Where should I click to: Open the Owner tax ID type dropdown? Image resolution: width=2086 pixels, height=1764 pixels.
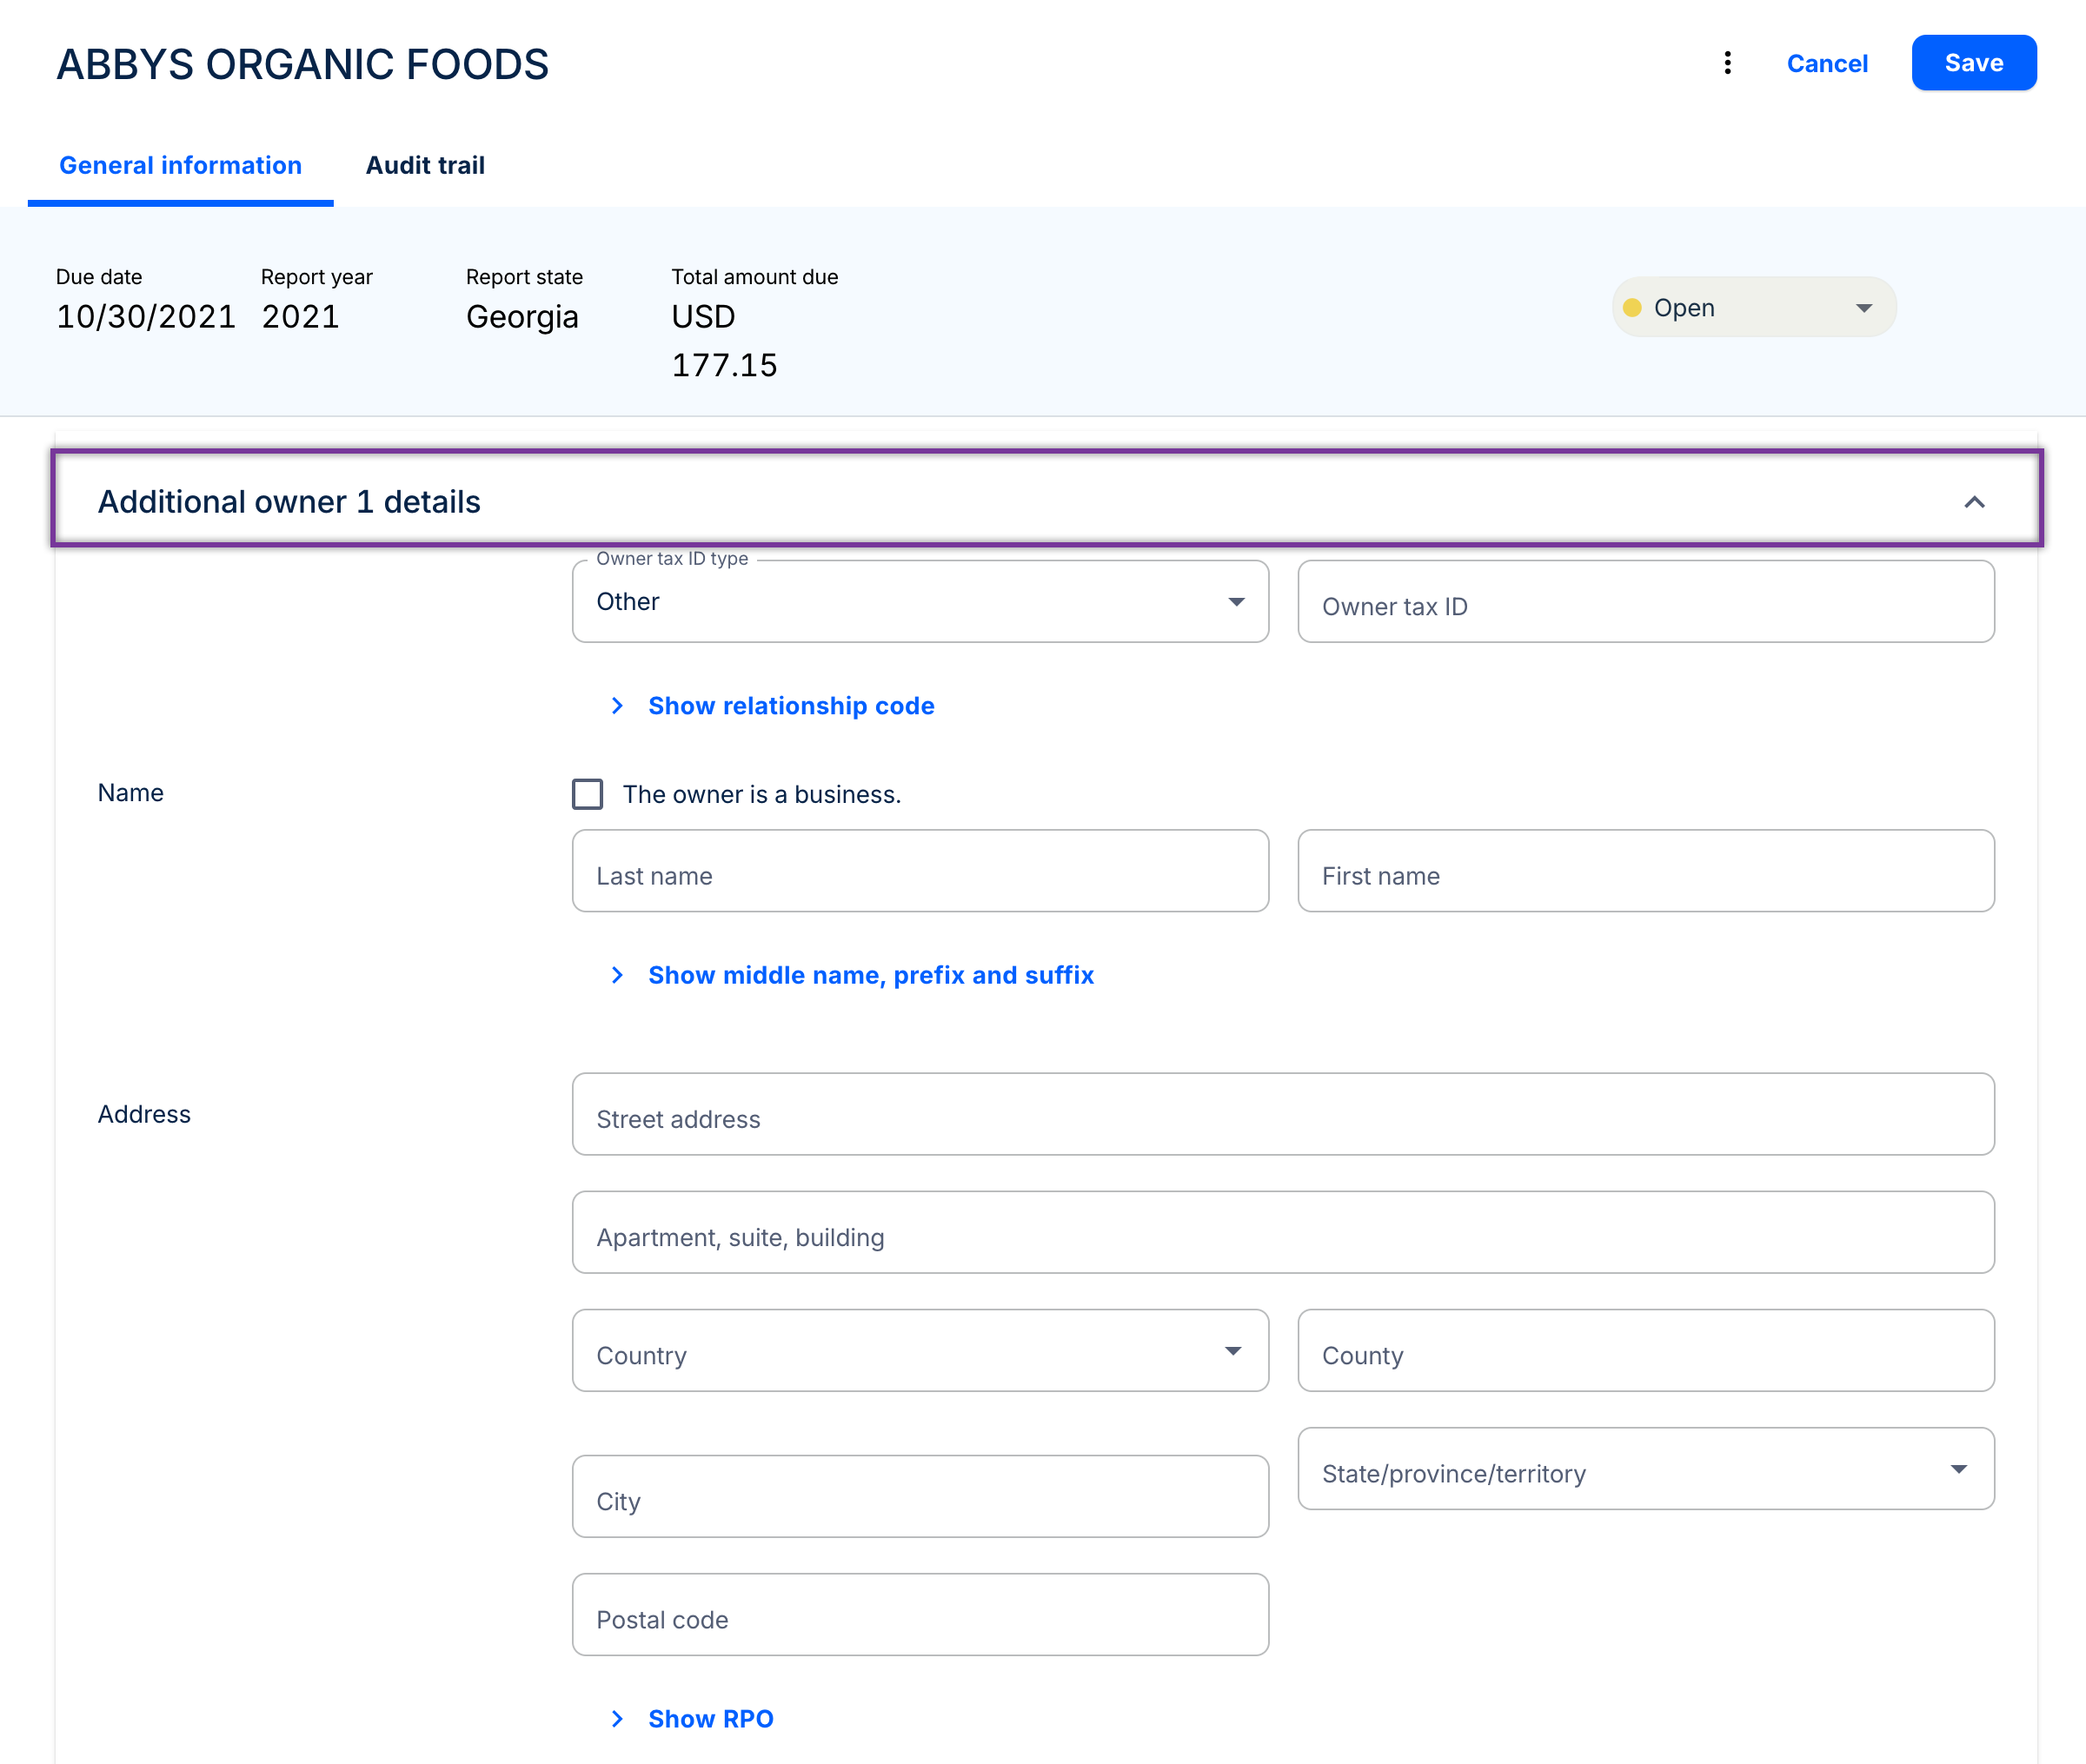coord(919,602)
